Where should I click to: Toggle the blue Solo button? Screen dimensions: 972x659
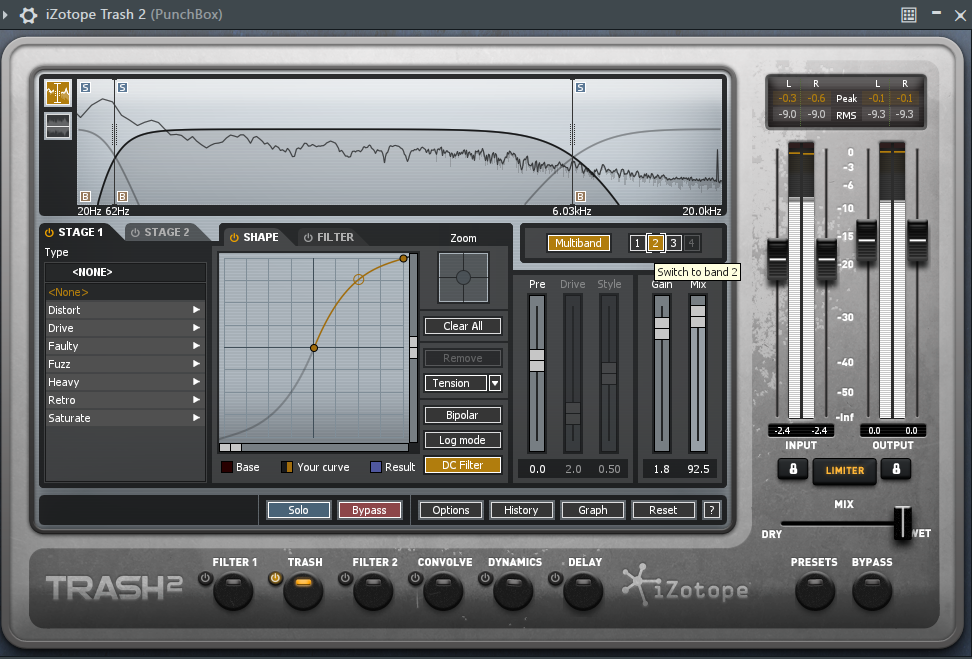(x=299, y=510)
